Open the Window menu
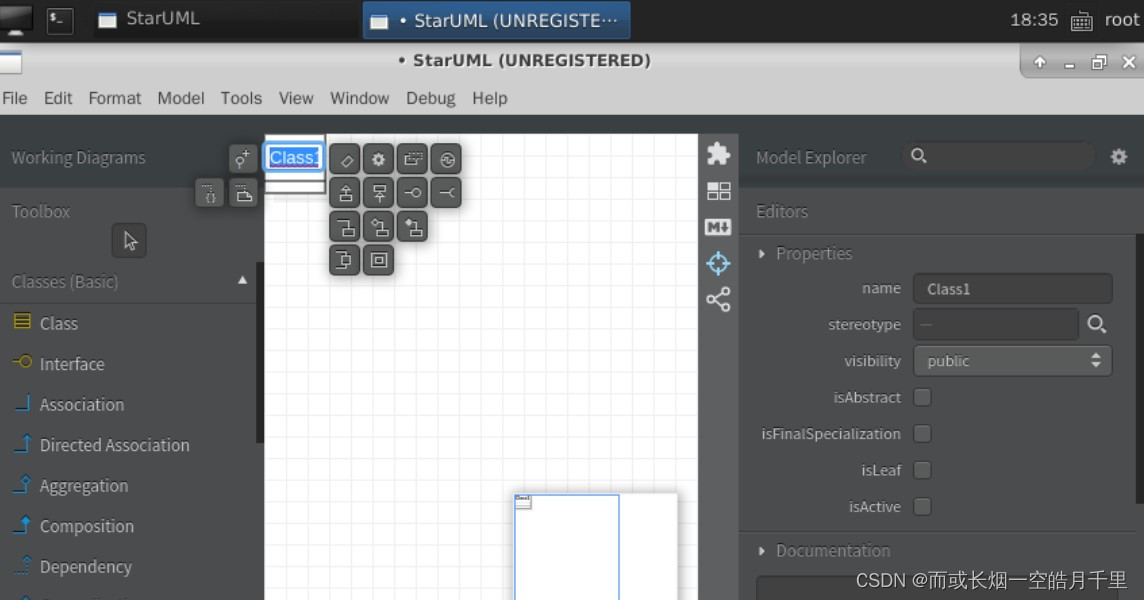The image size is (1144, 600). click(x=360, y=98)
